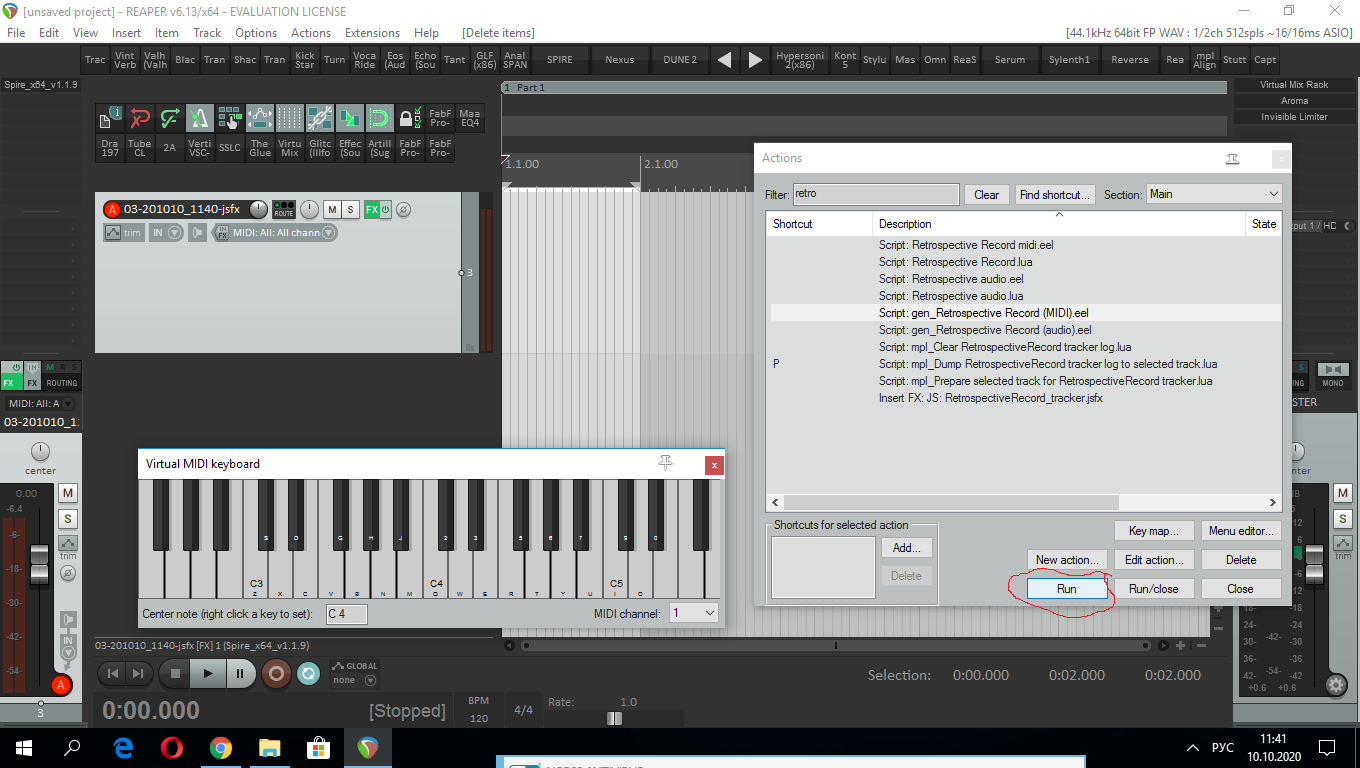This screenshot has width=1360, height=768.
Task: Click the new project icon in main toolbar
Action: pyautogui.click(x=110, y=119)
